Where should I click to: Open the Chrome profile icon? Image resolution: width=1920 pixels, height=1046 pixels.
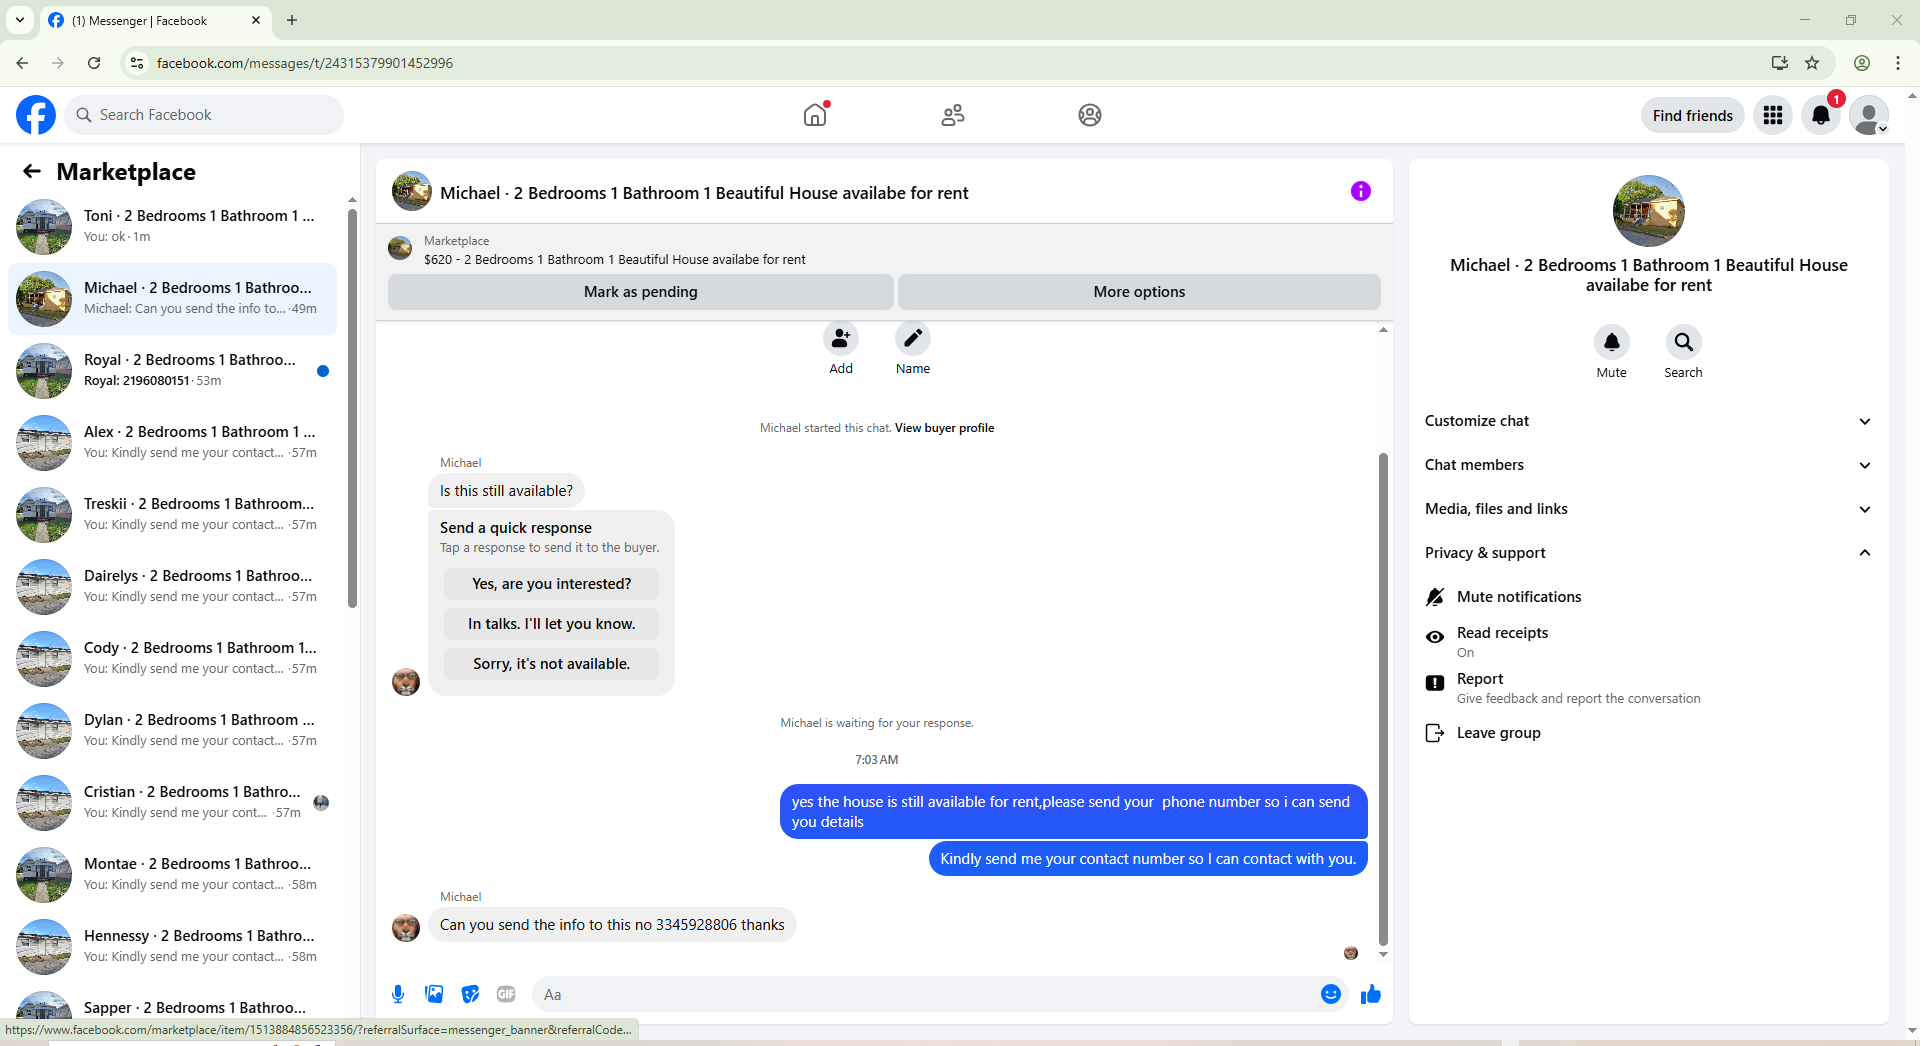tap(1862, 63)
